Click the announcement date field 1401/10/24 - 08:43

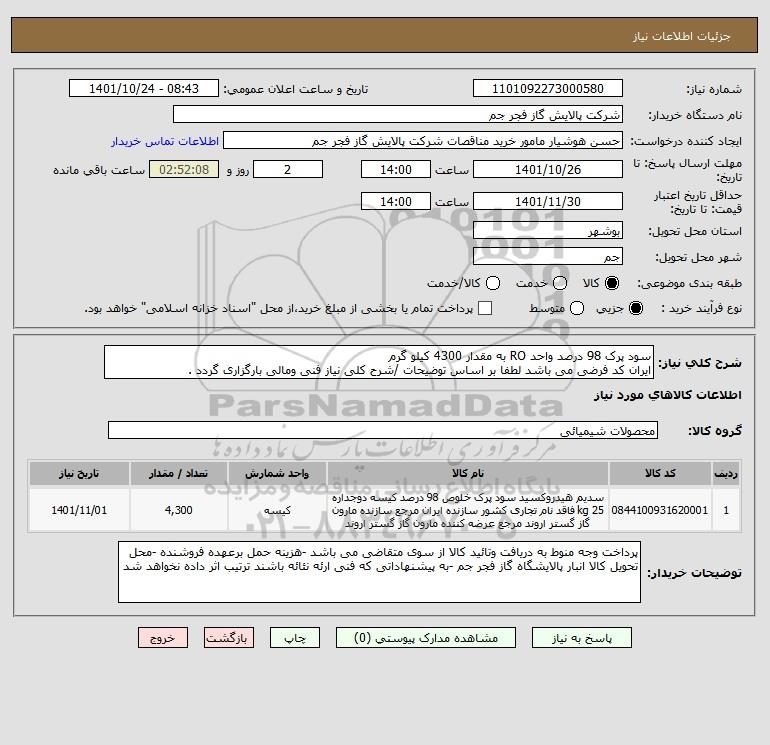click(x=144, y=88)
